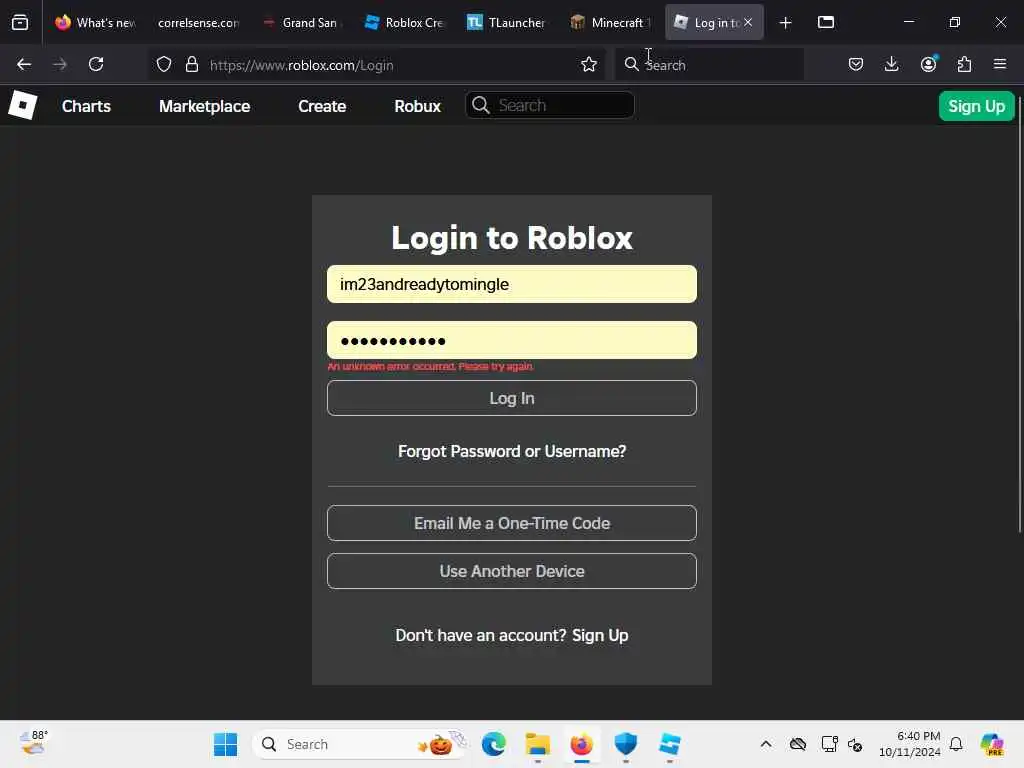
Task: Open Firefox View tabs list icon
Action: coord(20,23)
